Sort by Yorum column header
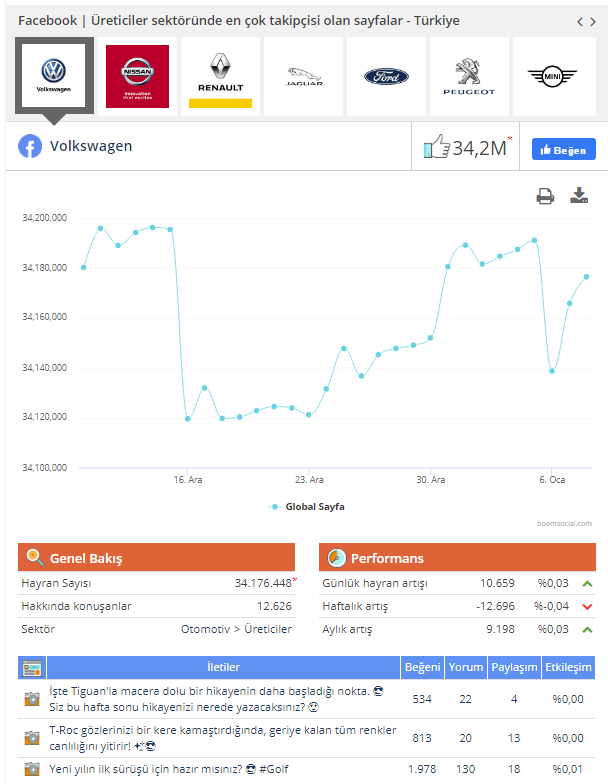Image resolution: width=608 pixels, height=784 pixels. (466, 668)
